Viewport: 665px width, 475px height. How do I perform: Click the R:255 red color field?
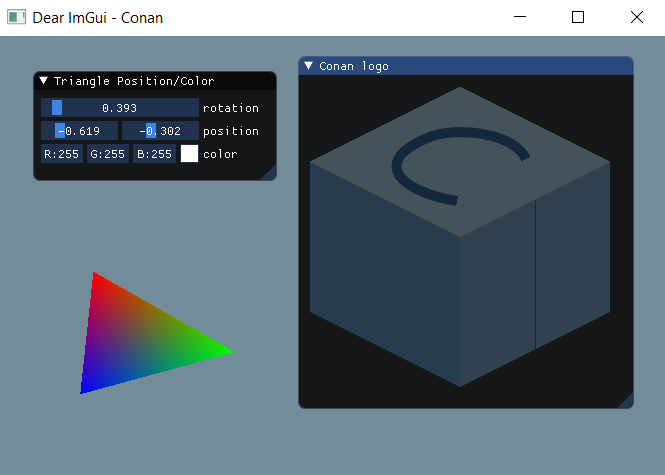(62, 154)
